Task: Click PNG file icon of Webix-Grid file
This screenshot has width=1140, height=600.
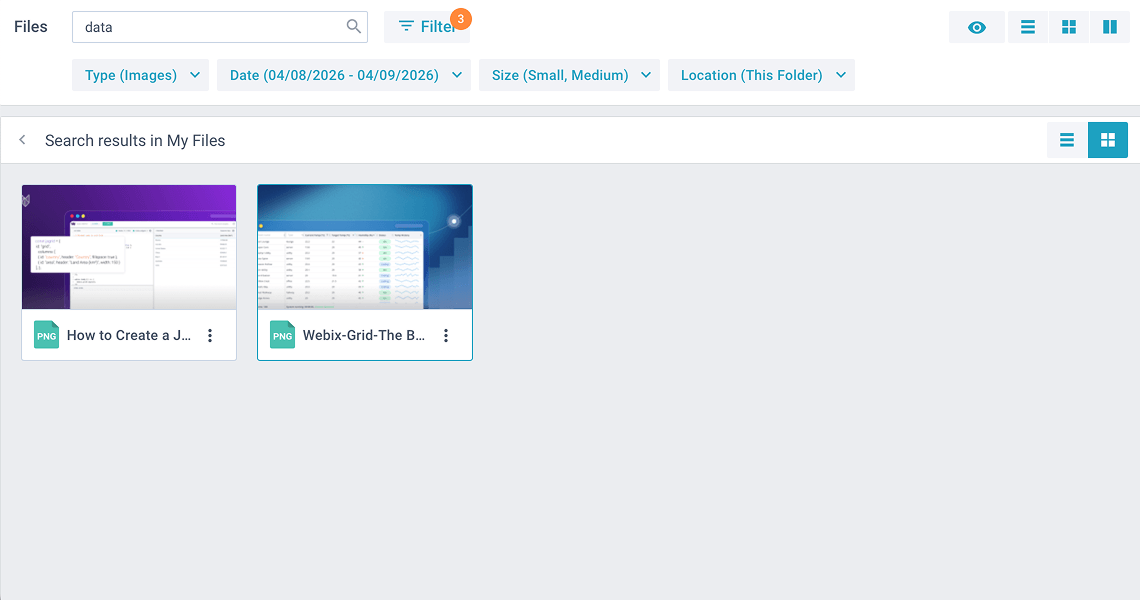Action: point(283,335)
